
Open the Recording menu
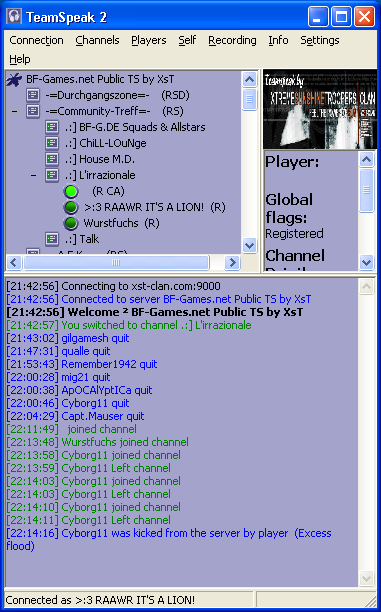click(232, 40)
